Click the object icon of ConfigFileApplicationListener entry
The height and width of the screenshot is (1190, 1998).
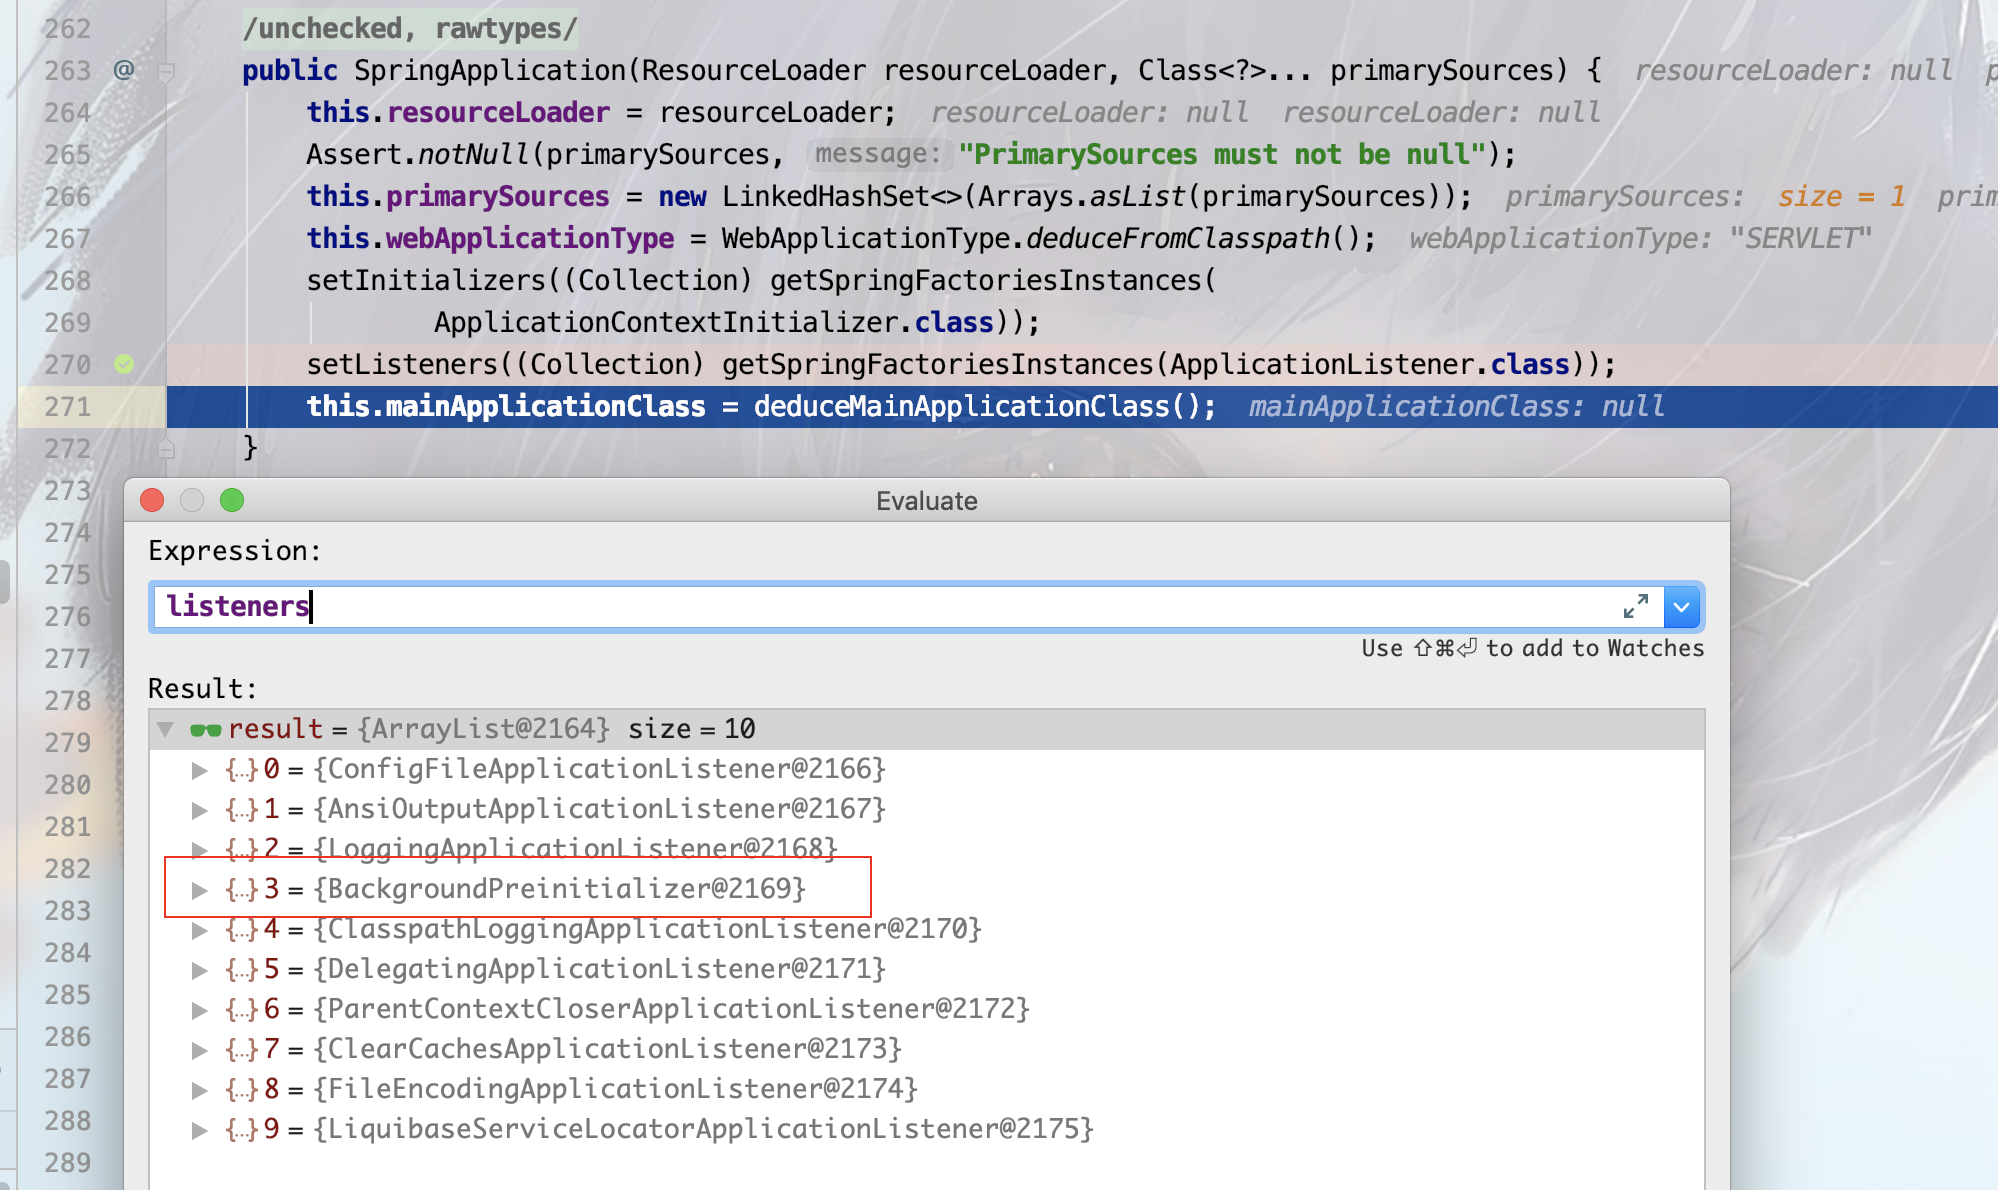(x=242, y=769)
